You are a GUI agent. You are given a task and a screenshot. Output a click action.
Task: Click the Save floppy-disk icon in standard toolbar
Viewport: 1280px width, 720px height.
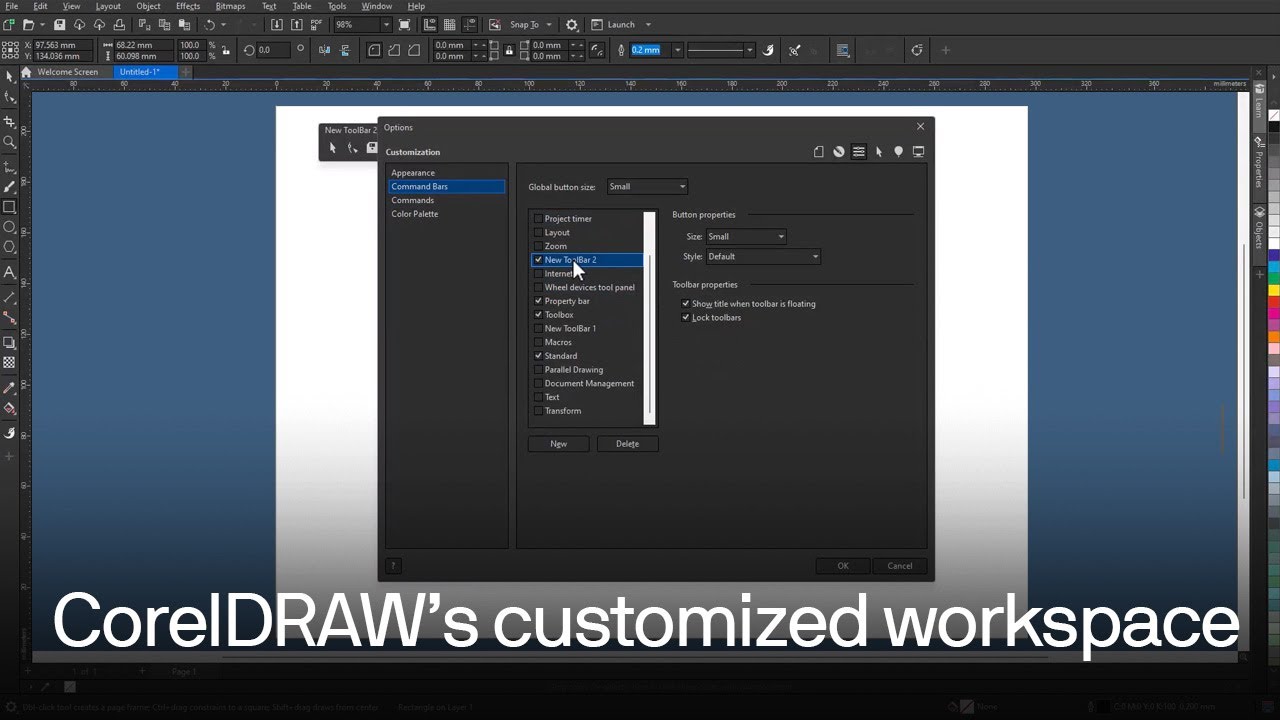click(x=60, y=24)
